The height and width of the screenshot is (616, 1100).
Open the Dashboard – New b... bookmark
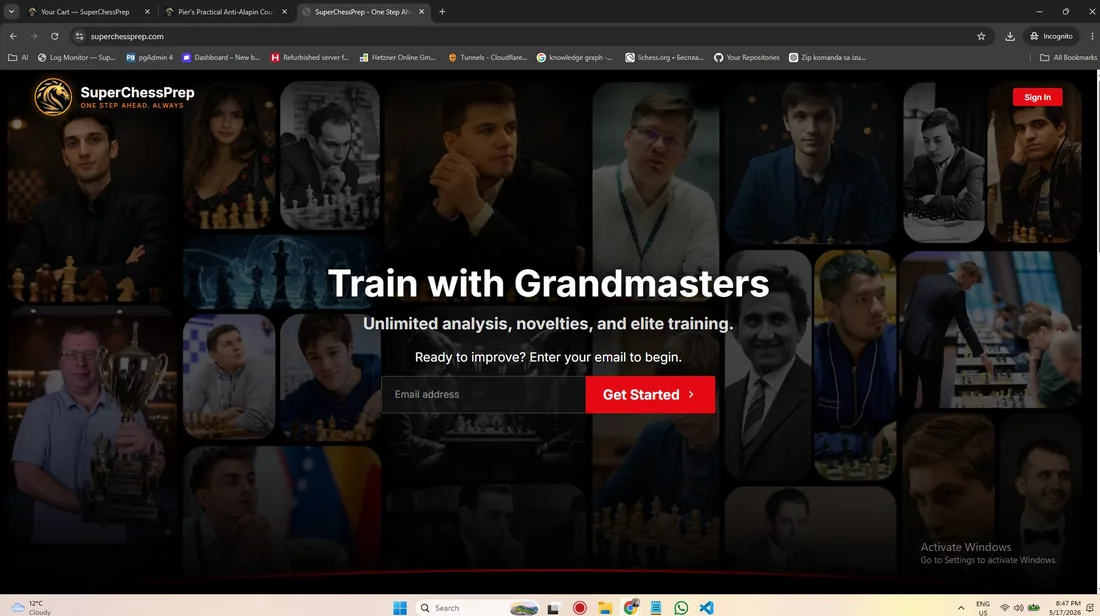coord(220,58)
